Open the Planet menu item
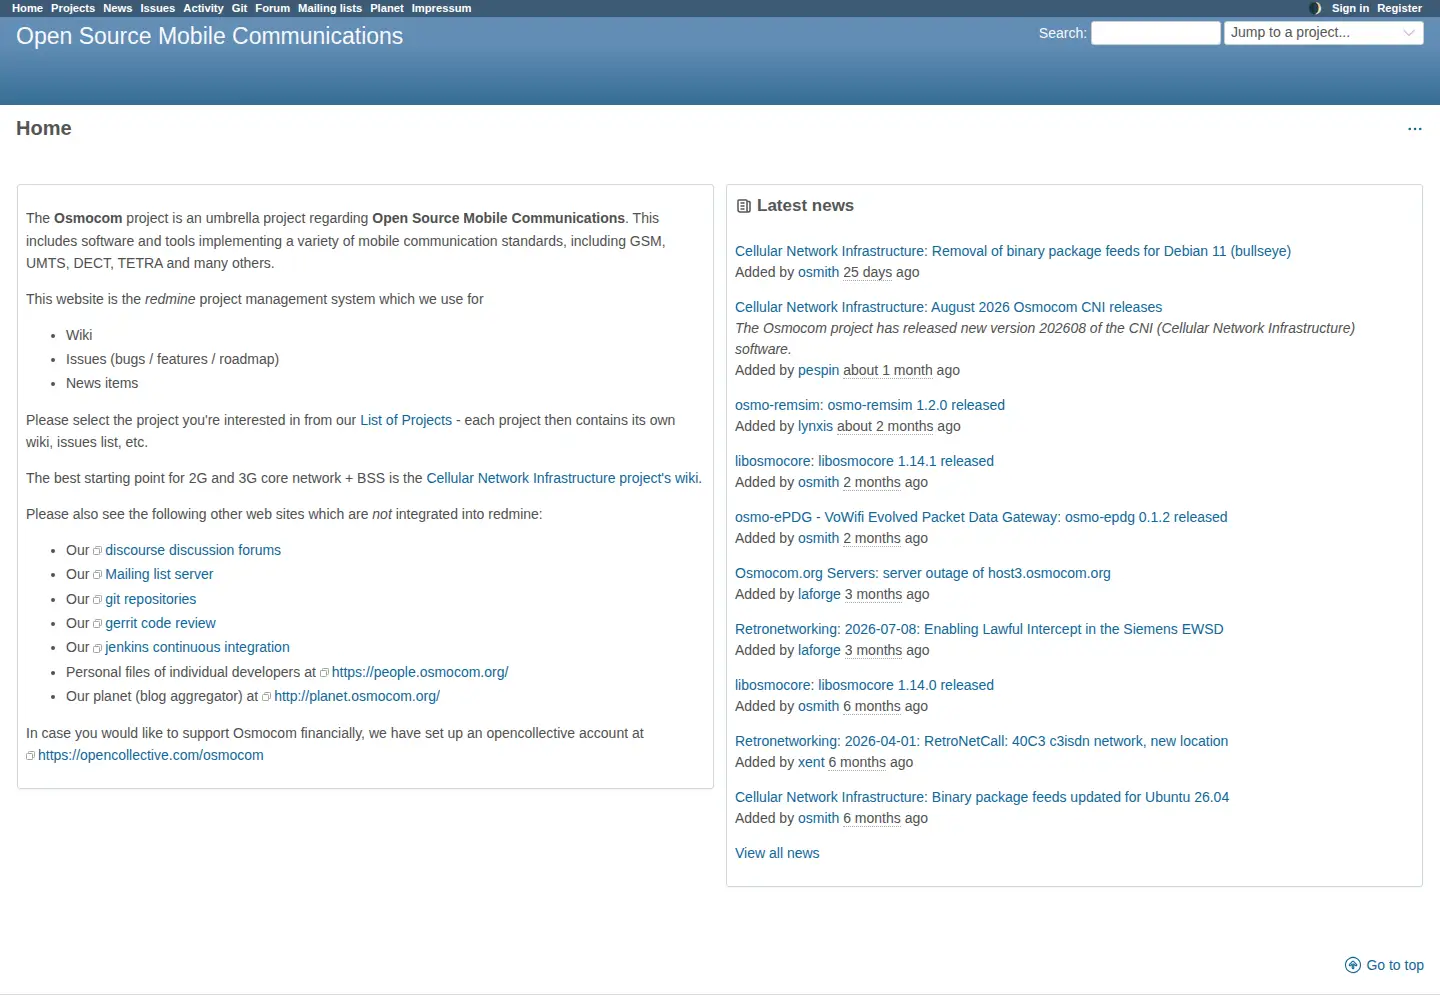 (387, 8)
